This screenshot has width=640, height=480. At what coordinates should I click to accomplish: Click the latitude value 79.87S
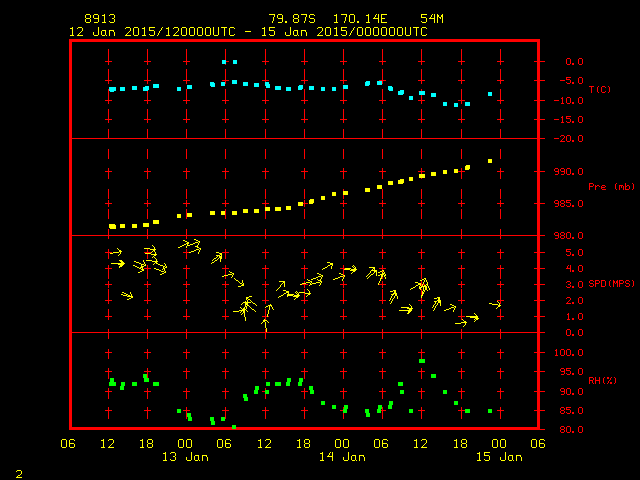(x=292, y=19)
